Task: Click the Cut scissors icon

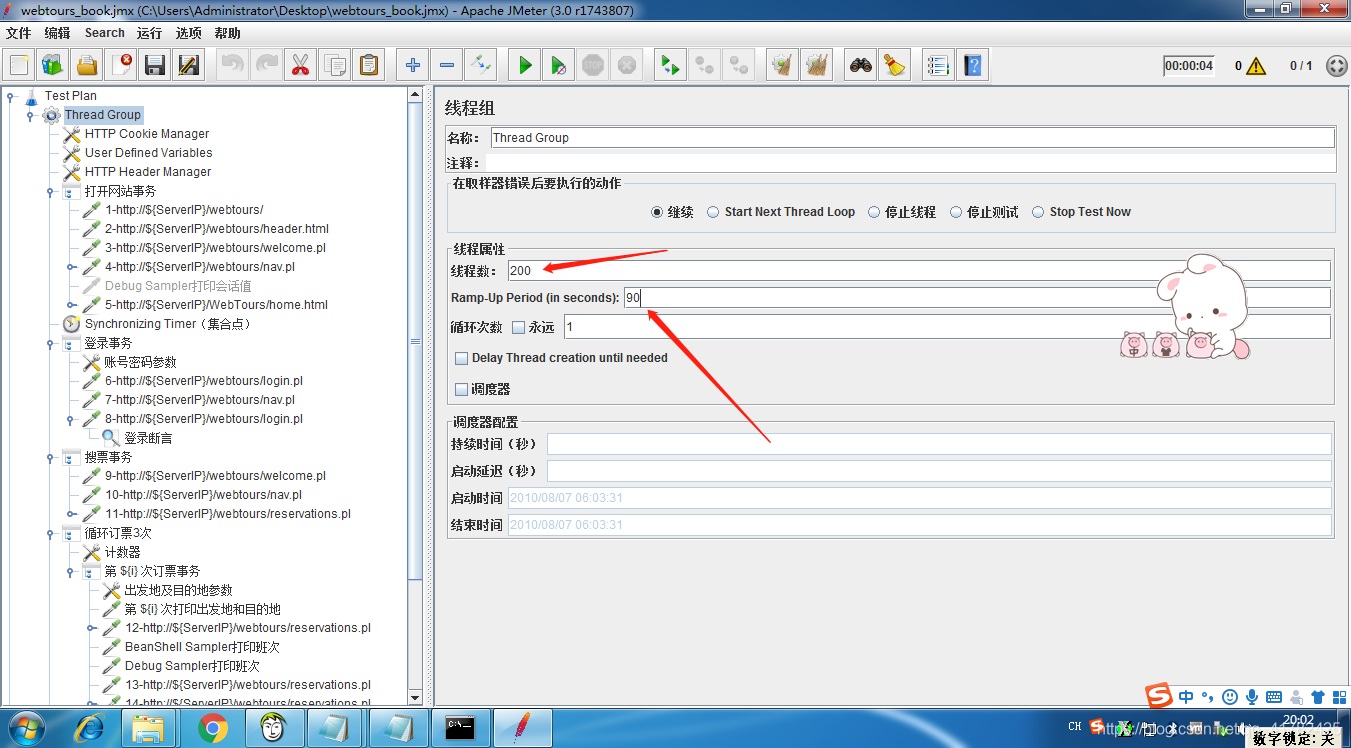Action: pos(299,66)
